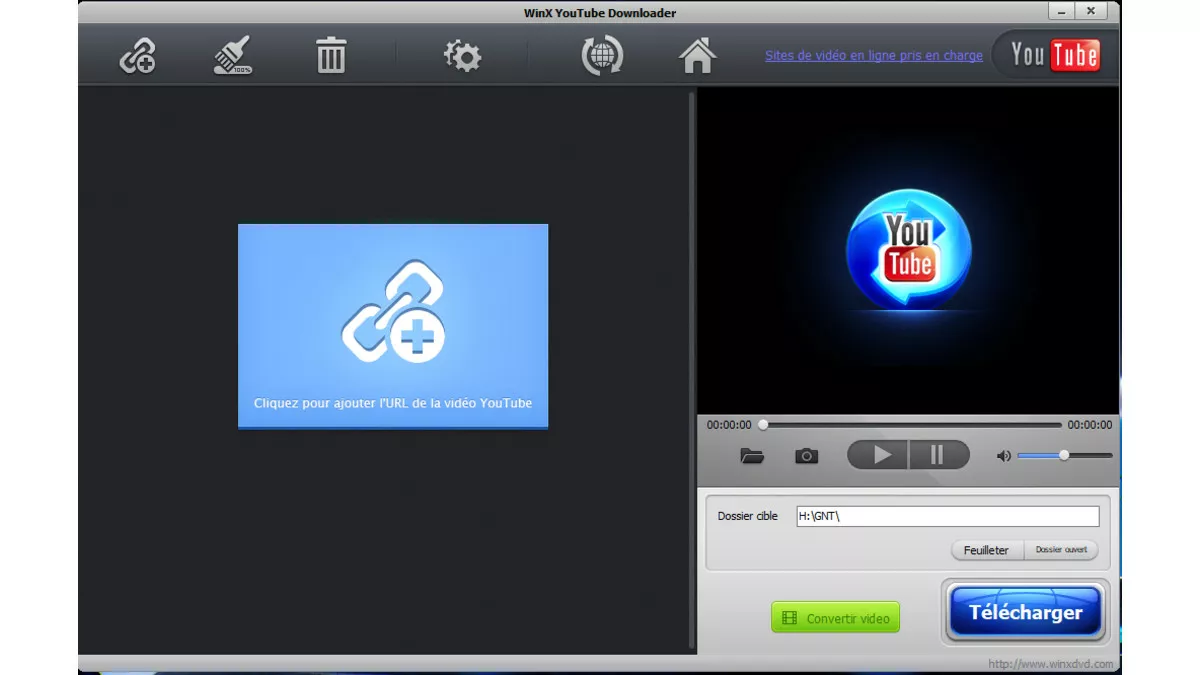Click the Dossier cible path field
The height and width of the screenshot is (675, 1200).
pyautogui.click(x=947, y=516)
